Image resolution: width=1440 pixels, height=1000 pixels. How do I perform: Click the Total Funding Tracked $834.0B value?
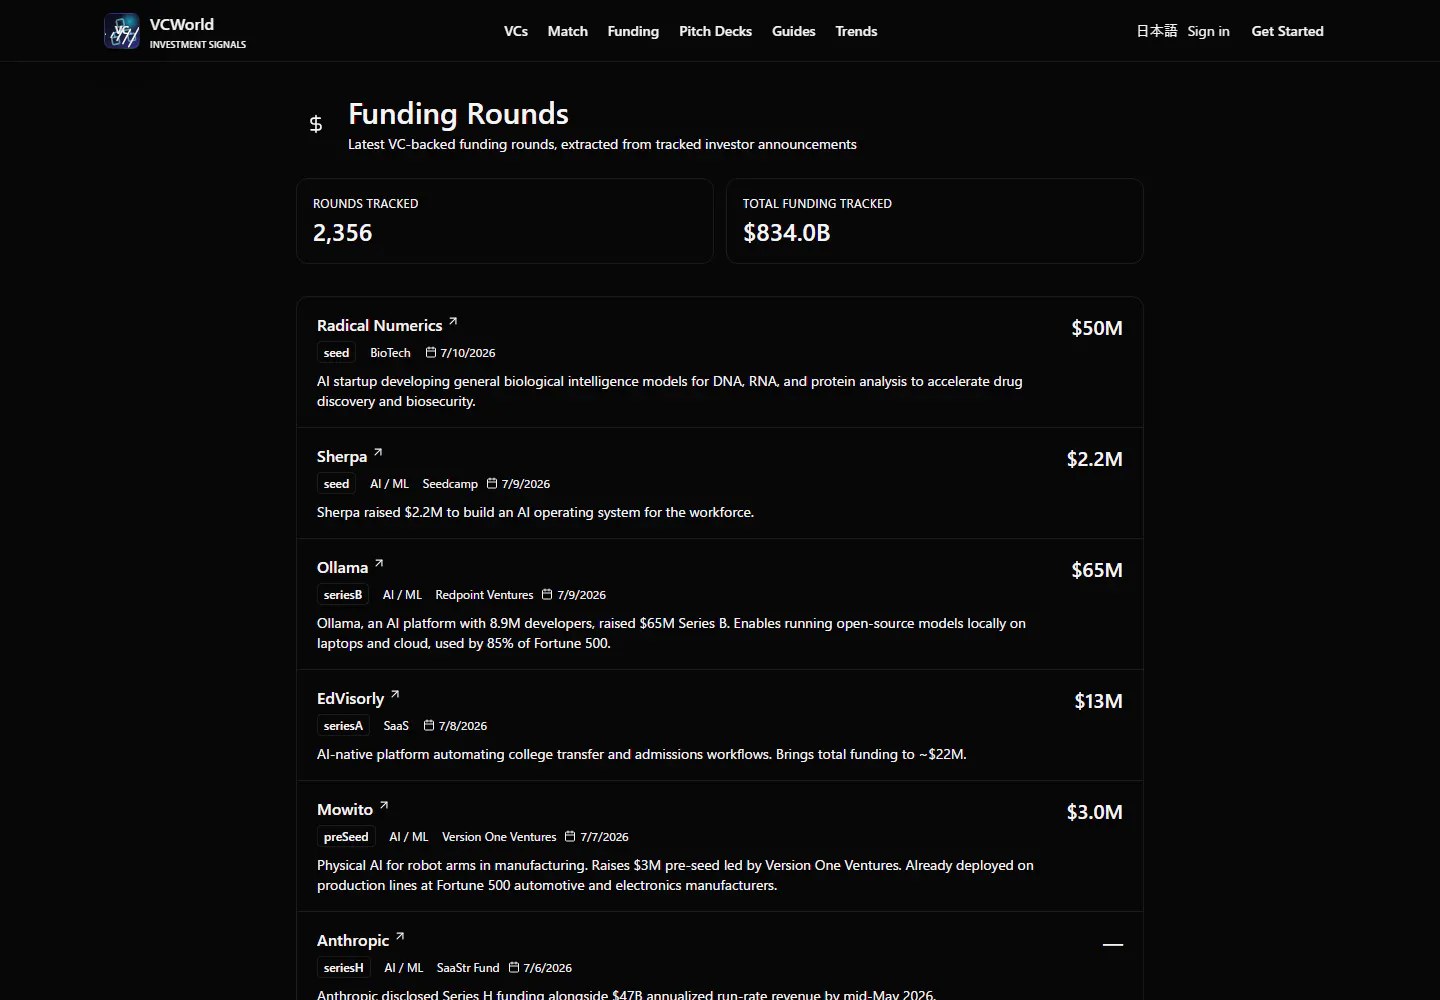click(x=787, y=233)
